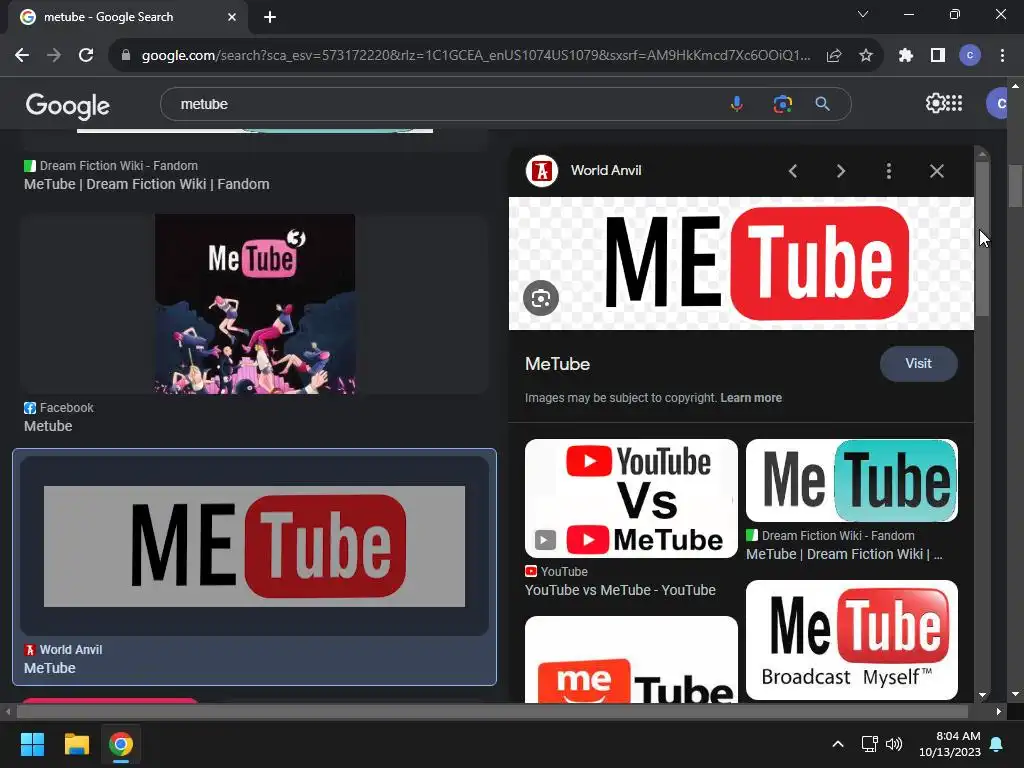Screen dimensions: 1024x768
Task: Reload the current Google search page
Action: [86, 56]
